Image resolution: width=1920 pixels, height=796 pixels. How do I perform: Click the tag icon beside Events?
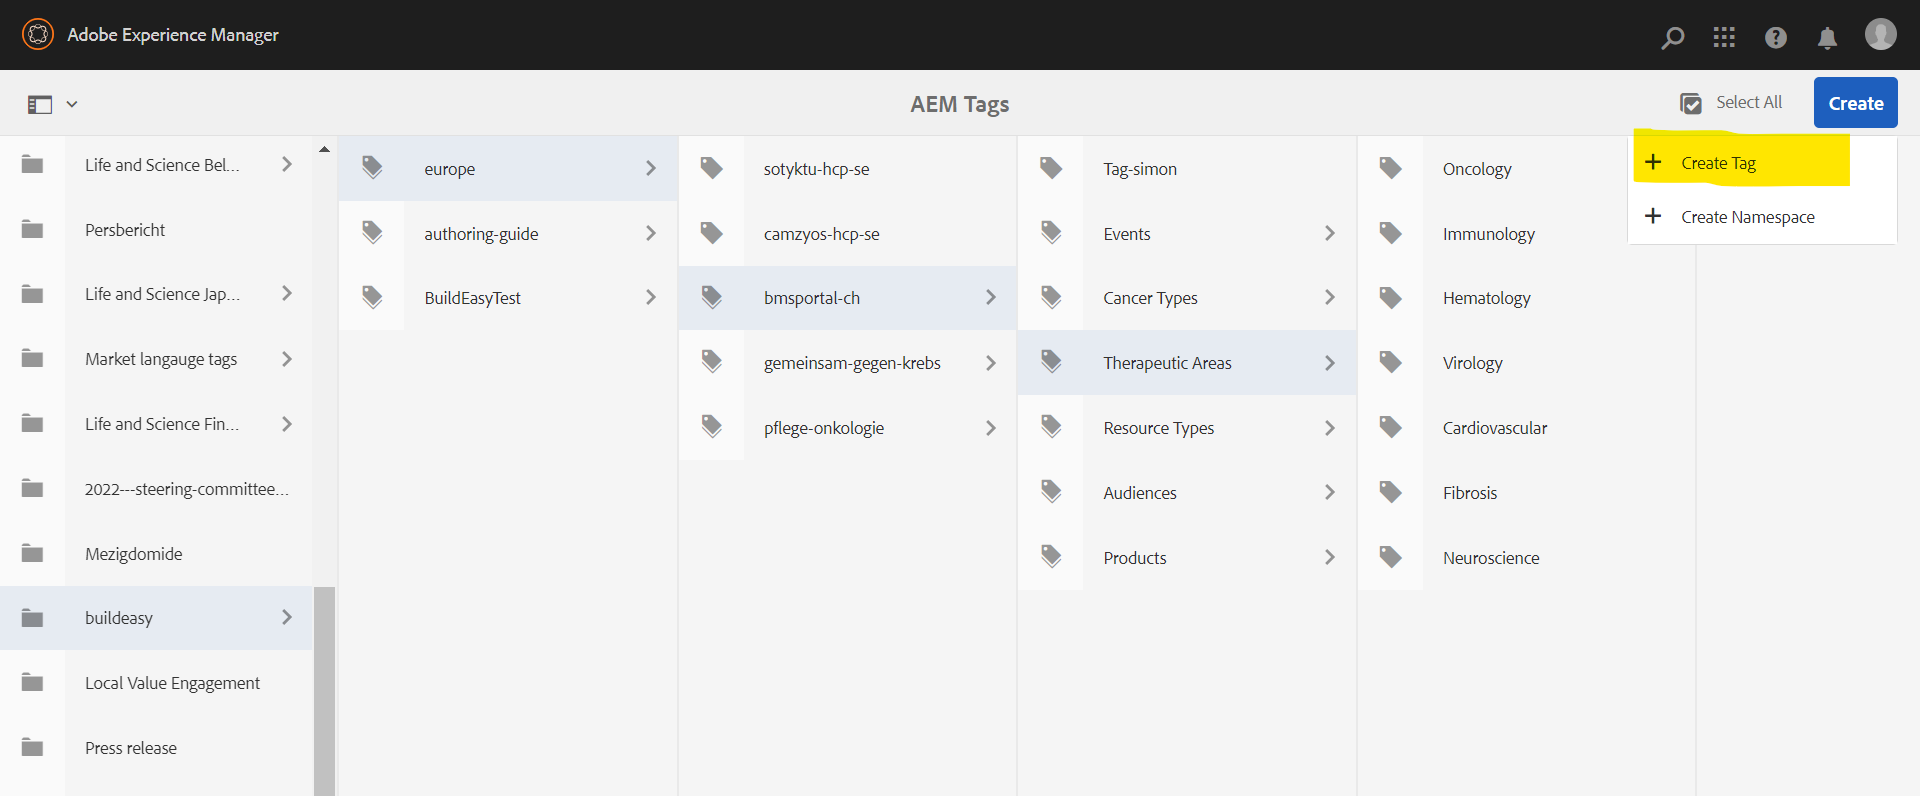click(1051, 232)
